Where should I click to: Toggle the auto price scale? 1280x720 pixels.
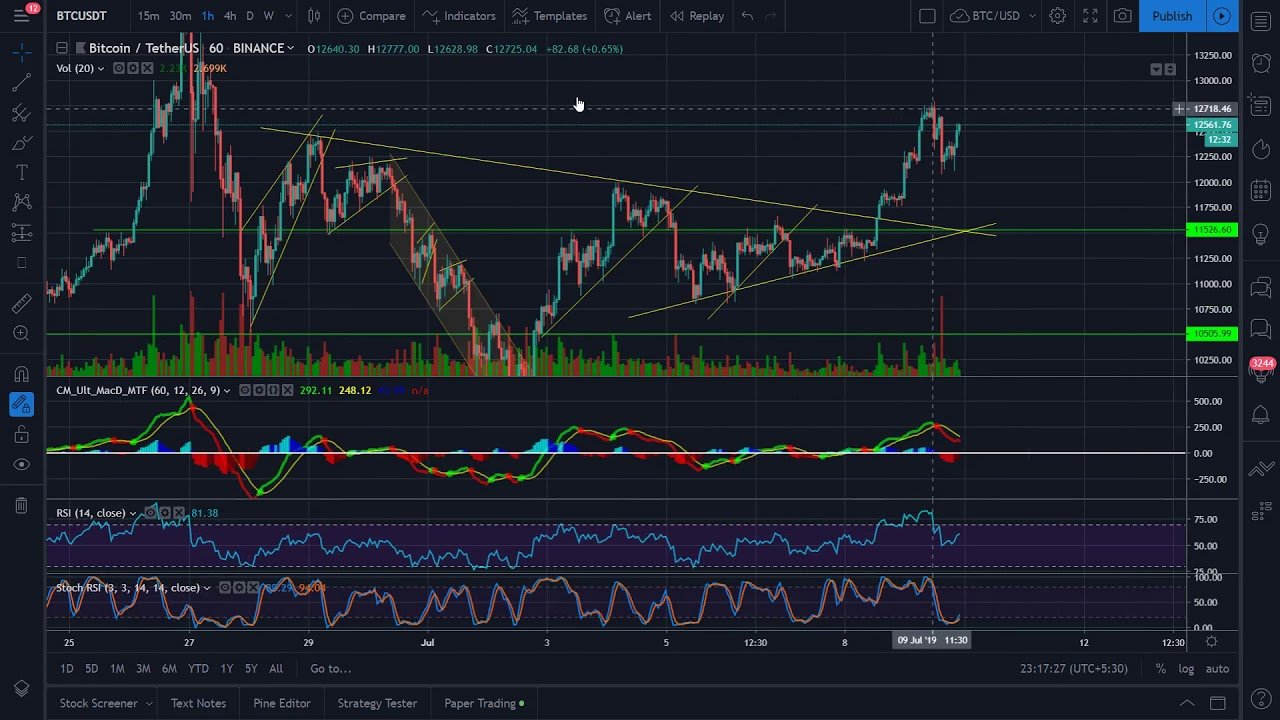pyautogui.click(x=1217, y=669)
